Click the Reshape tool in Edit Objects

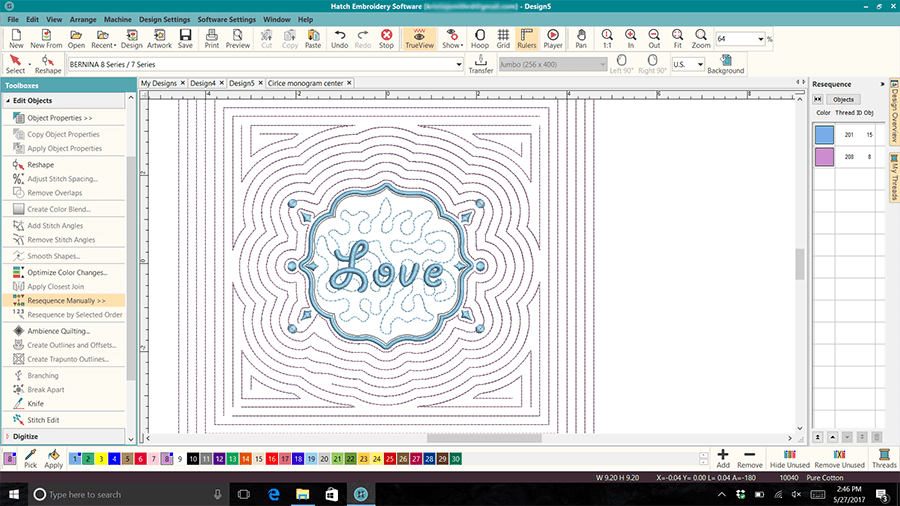point(40,164)
